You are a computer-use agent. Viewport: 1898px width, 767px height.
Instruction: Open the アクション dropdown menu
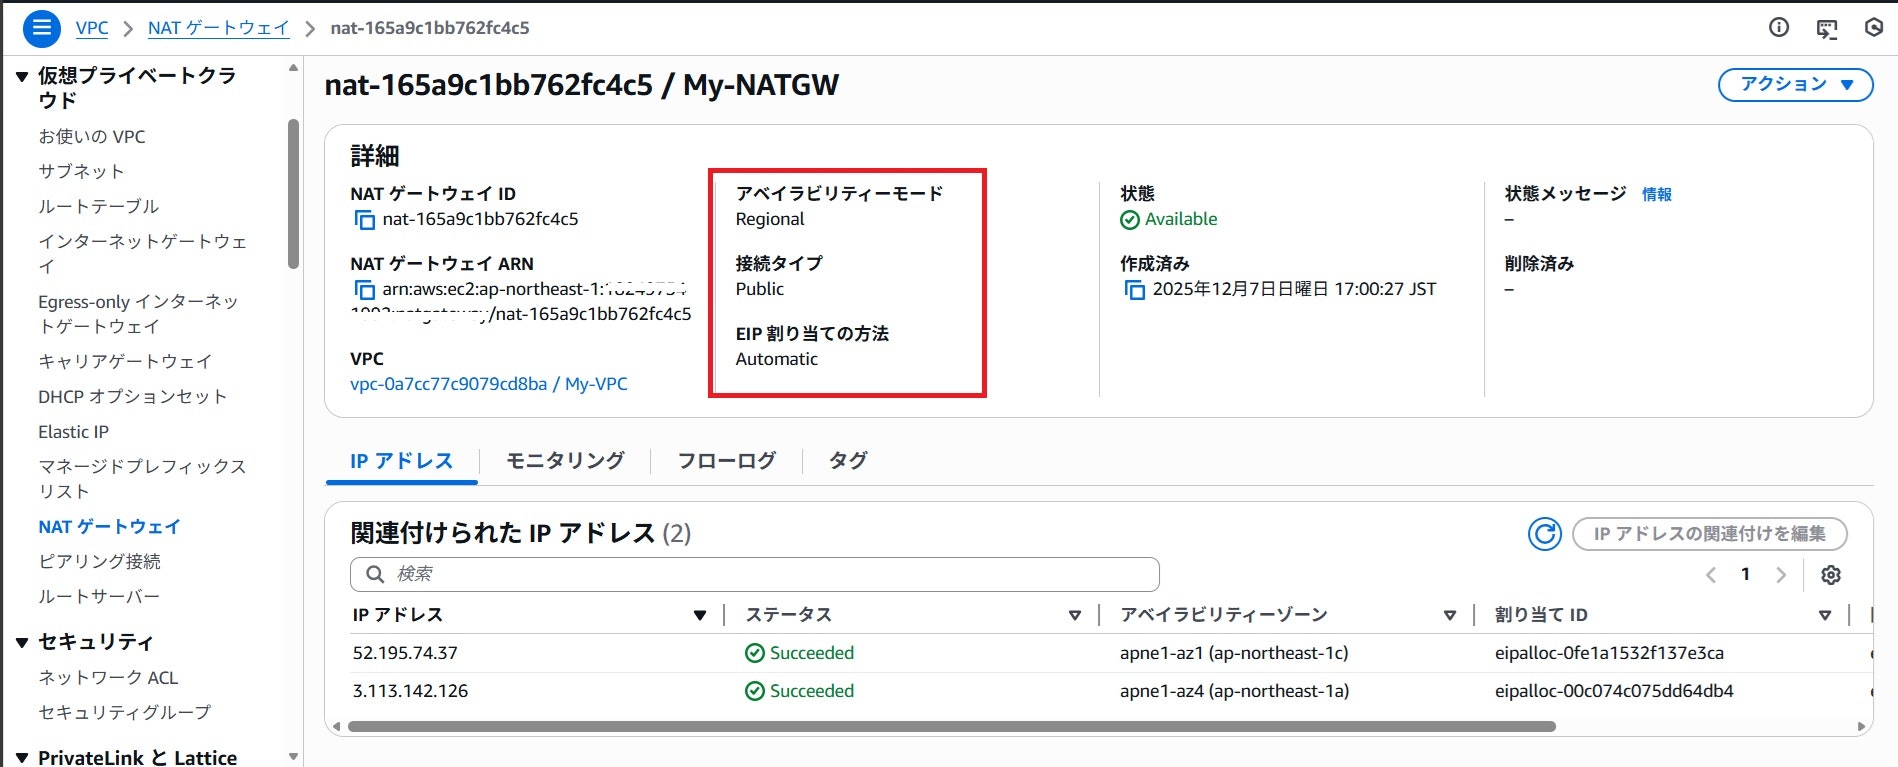(1795, 85)
